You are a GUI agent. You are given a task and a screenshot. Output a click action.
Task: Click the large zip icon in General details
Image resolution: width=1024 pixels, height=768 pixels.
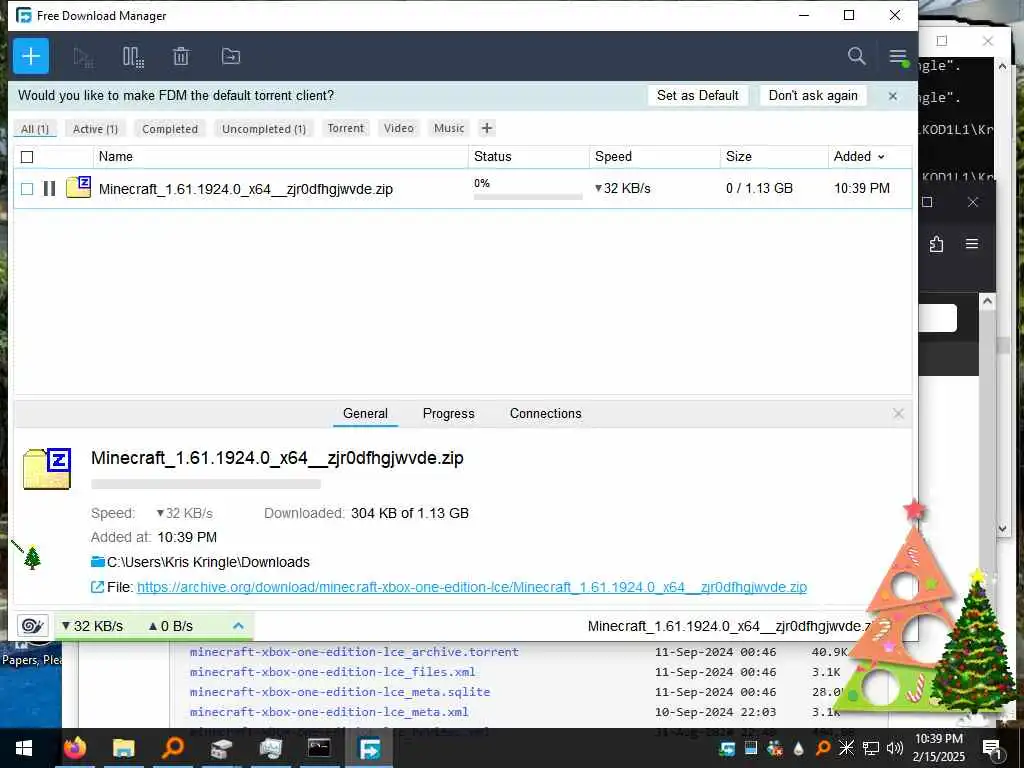[x=47, y=469]
